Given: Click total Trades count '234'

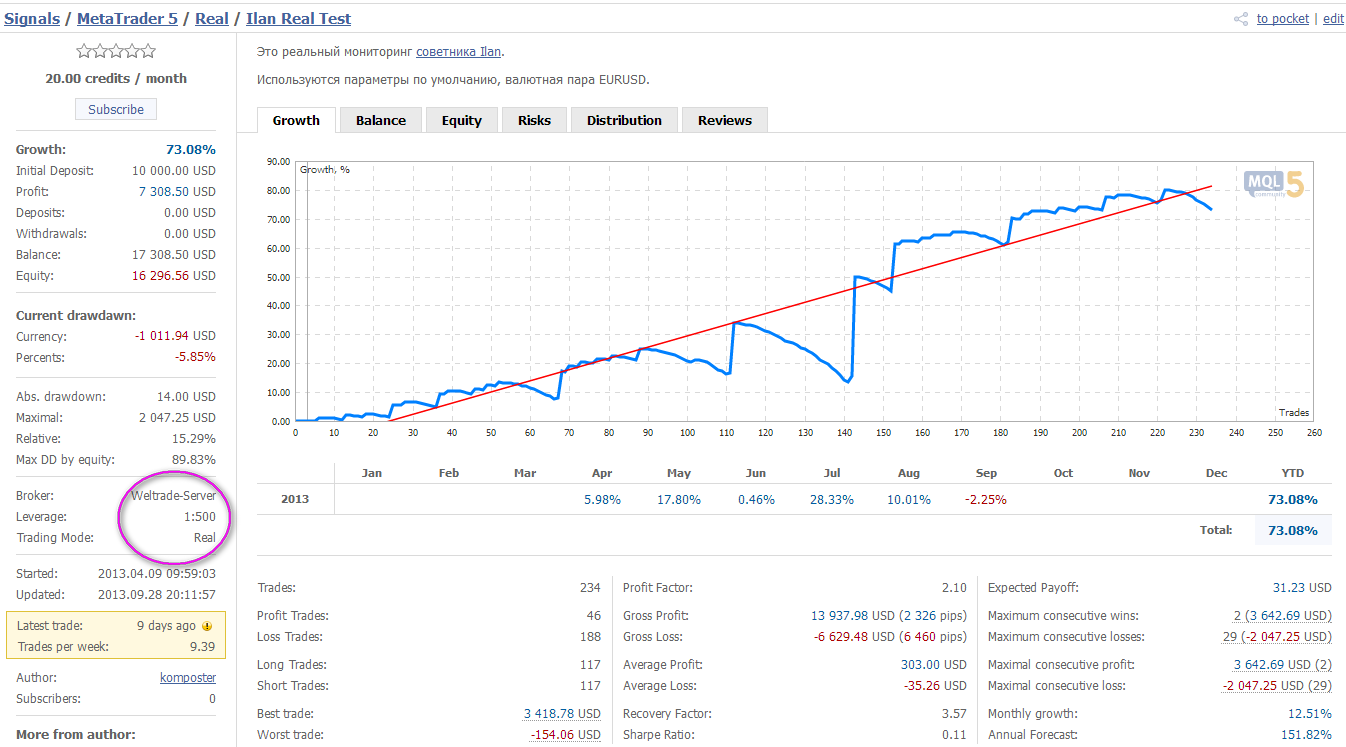Looking at the screenshot, I should pyautogui.click(x=591, y=588).
